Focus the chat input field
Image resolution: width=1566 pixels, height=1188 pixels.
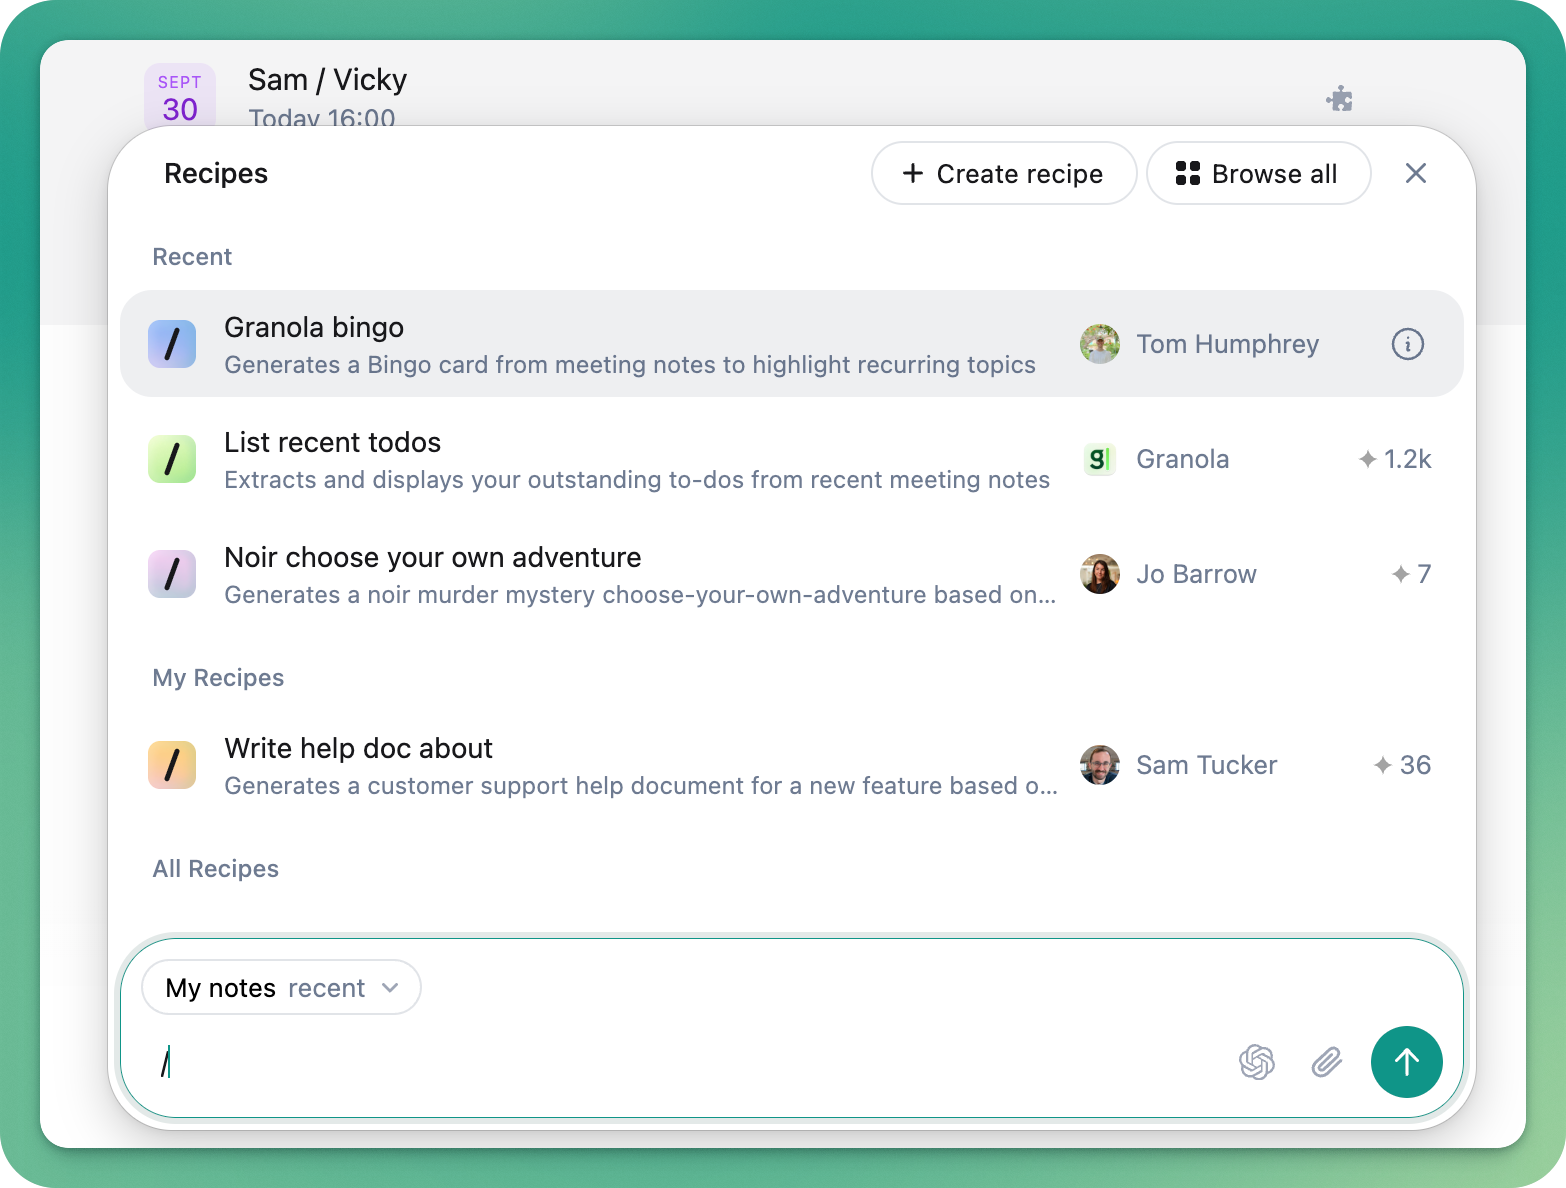tap(690, 1062)
